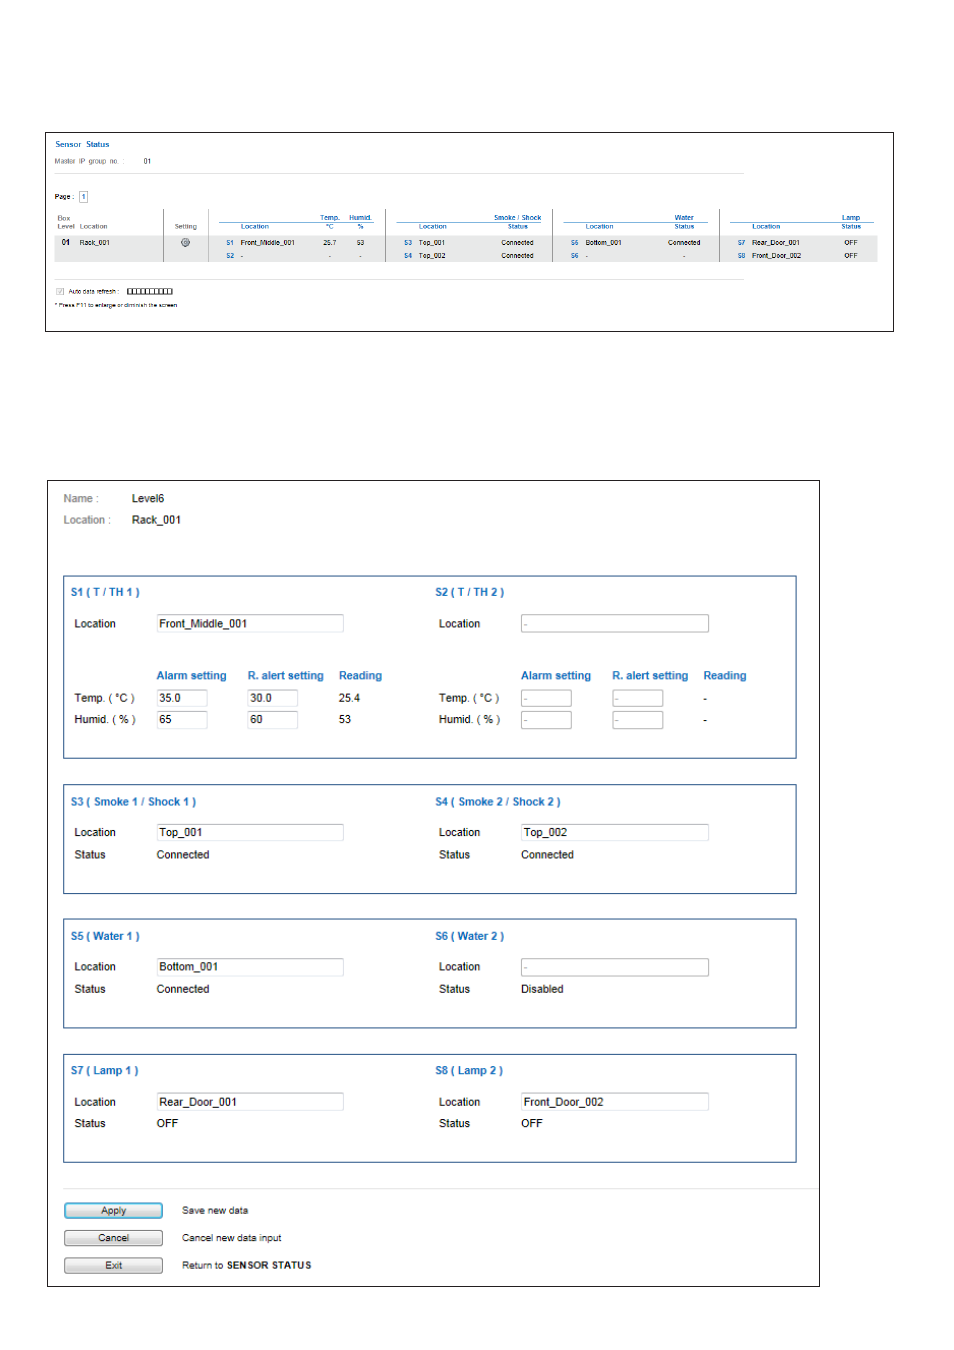Edit S1 Temp R. alert setting 30.0

(272, 698)
